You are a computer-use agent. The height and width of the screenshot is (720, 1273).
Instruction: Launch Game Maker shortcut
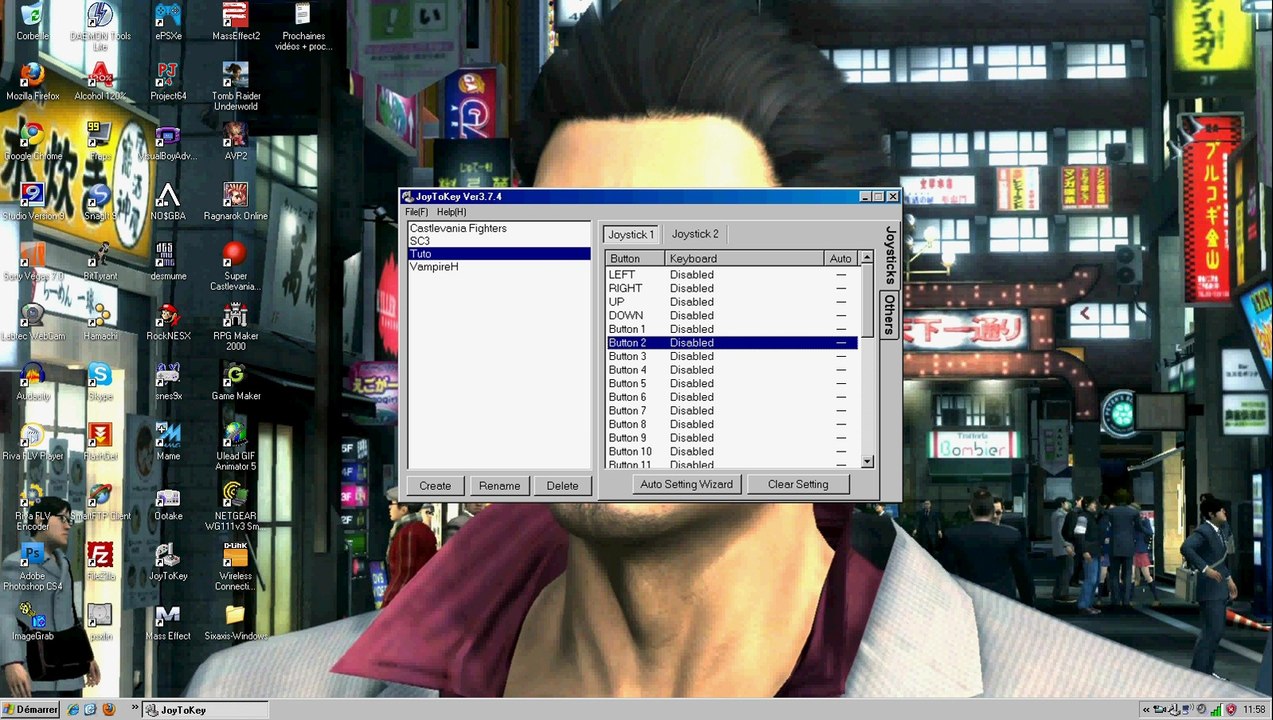coord(236,381)
